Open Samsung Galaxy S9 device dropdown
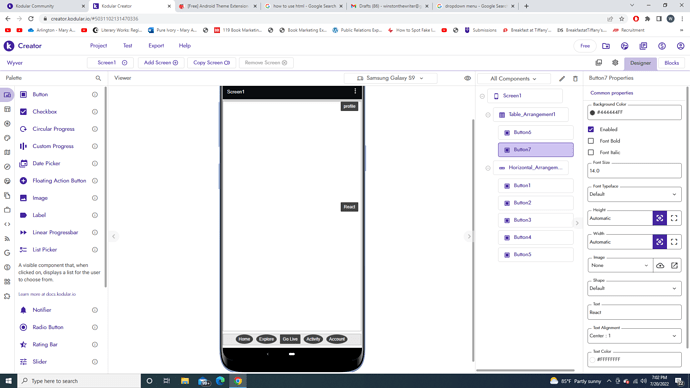Viewport: 690px width, 388px height. click(390, 78)
